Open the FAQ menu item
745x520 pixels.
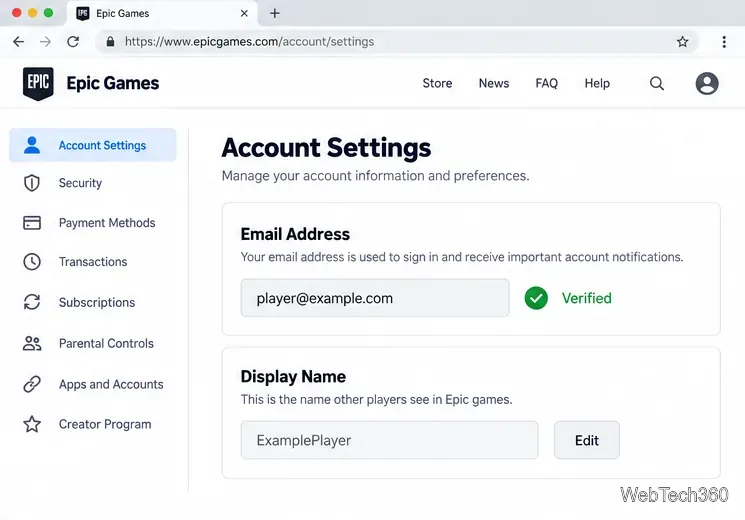(546, 84)
